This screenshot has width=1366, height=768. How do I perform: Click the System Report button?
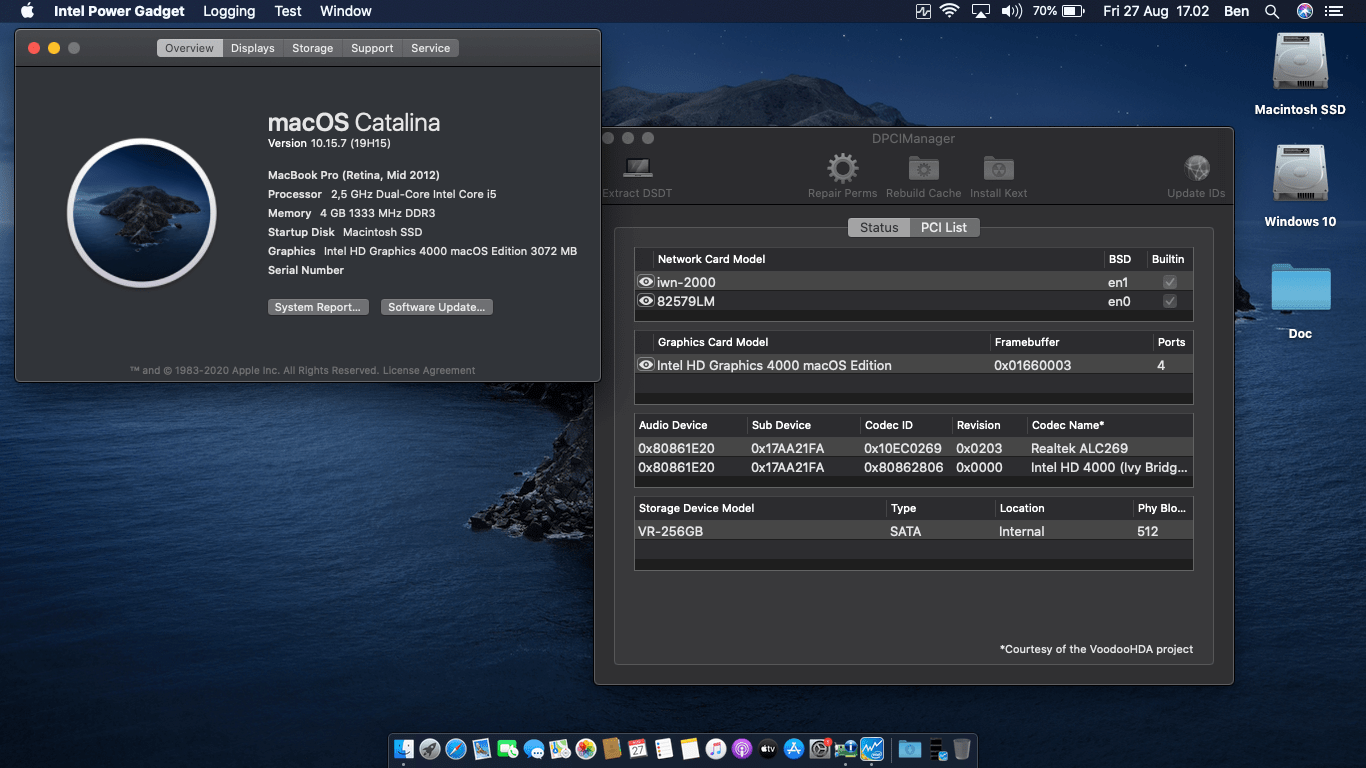318,307
